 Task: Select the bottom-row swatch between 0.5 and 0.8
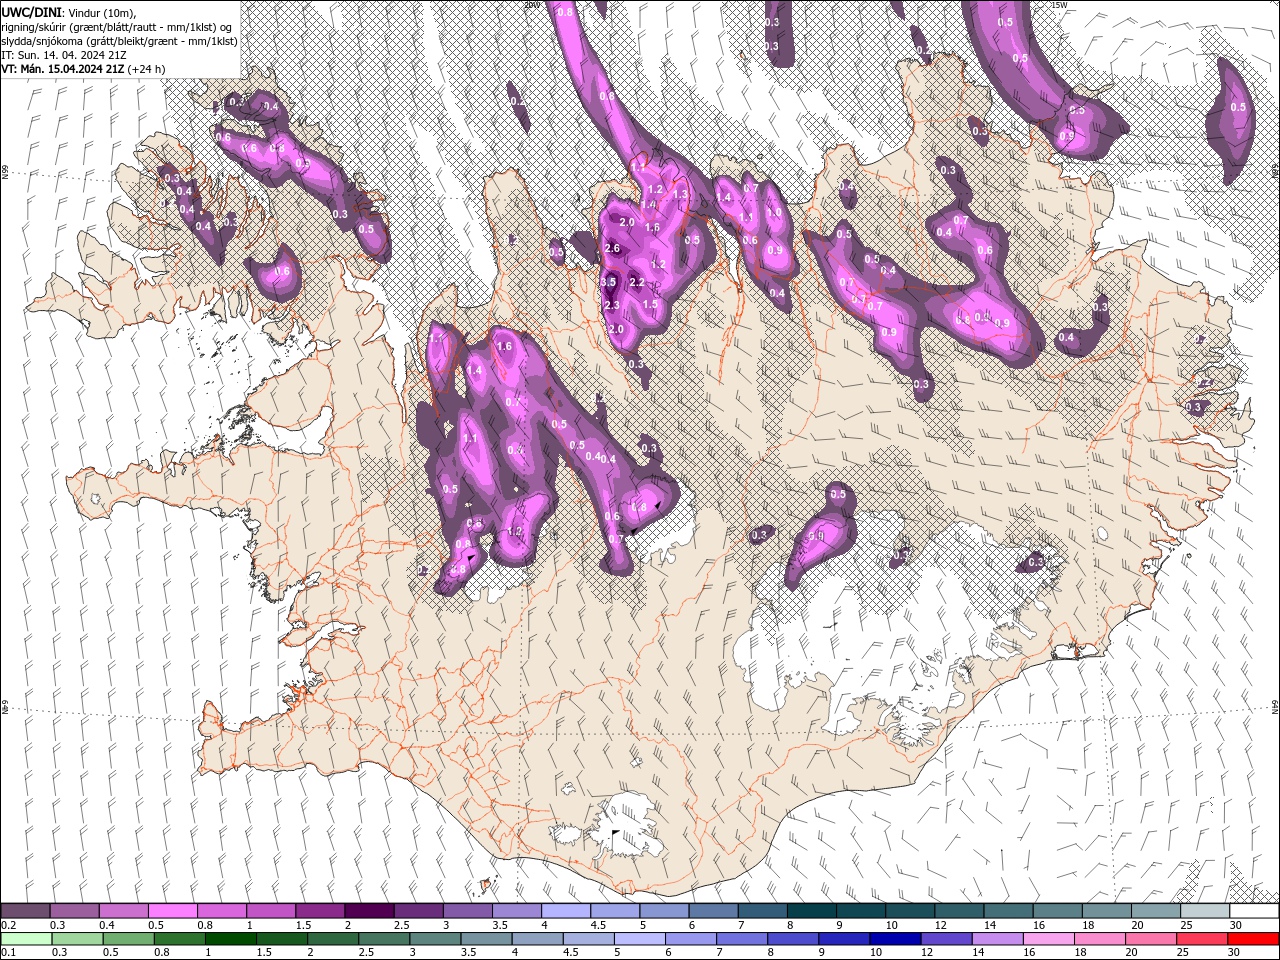[x=127, y=939]
